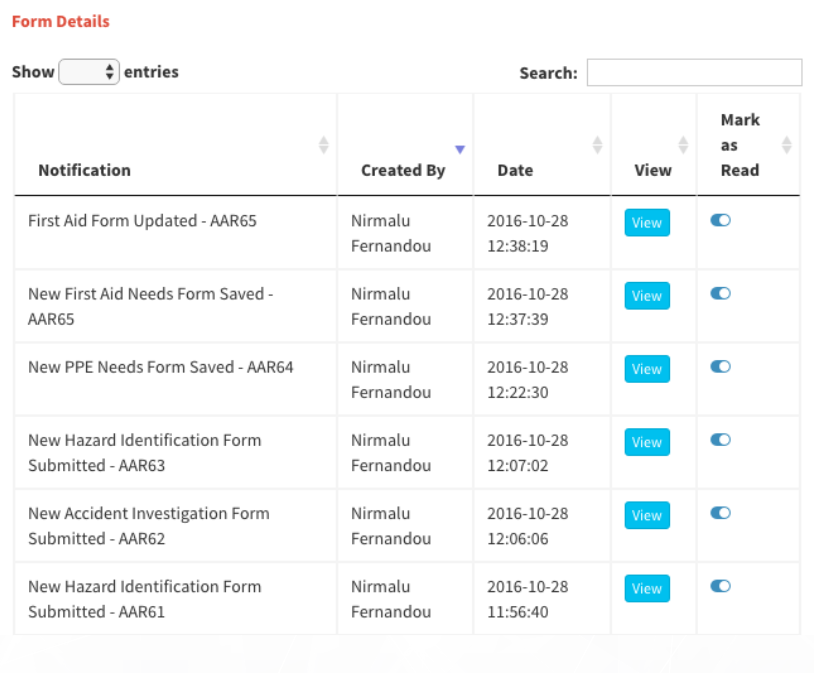Open View for Hazard Identification AAR63
The height and width of the screenshot is (673, 814).
[647, 442]
